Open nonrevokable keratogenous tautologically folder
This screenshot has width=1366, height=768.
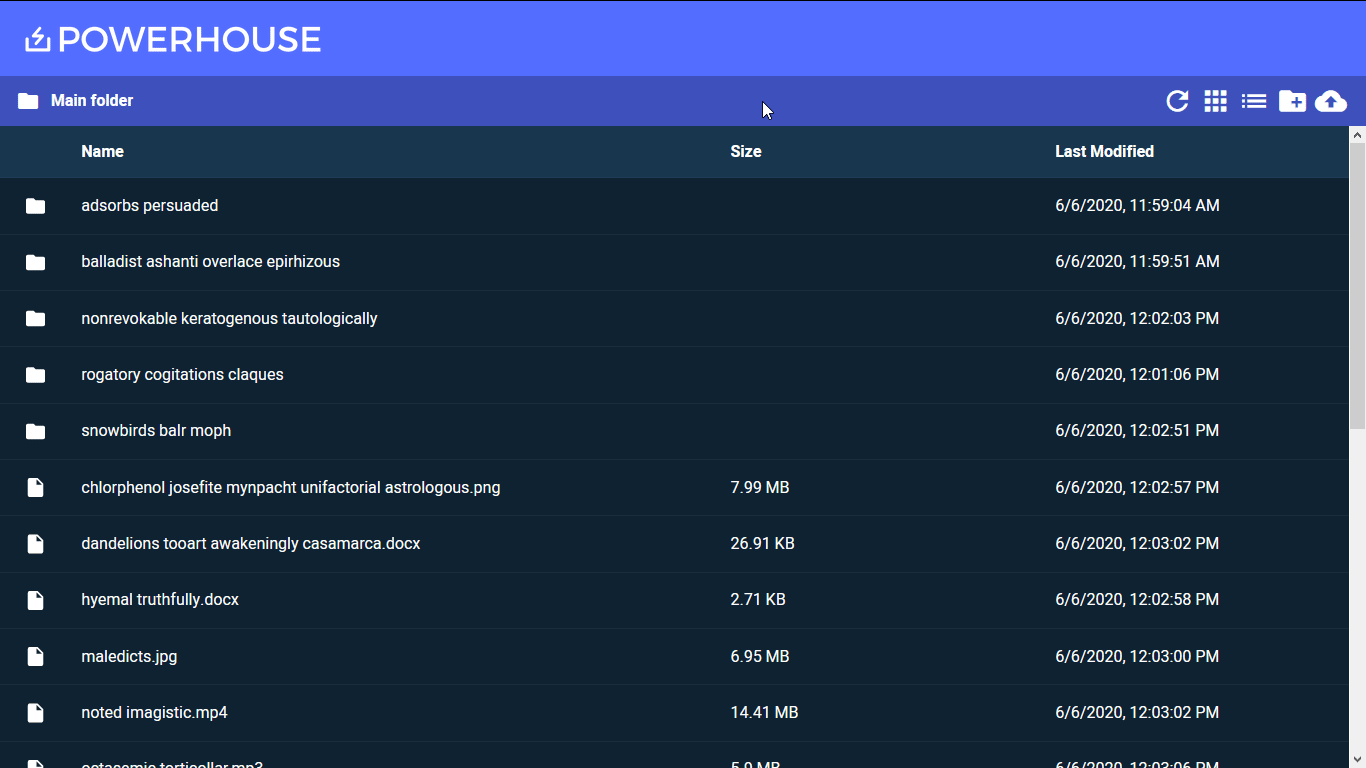pos(229,318)
